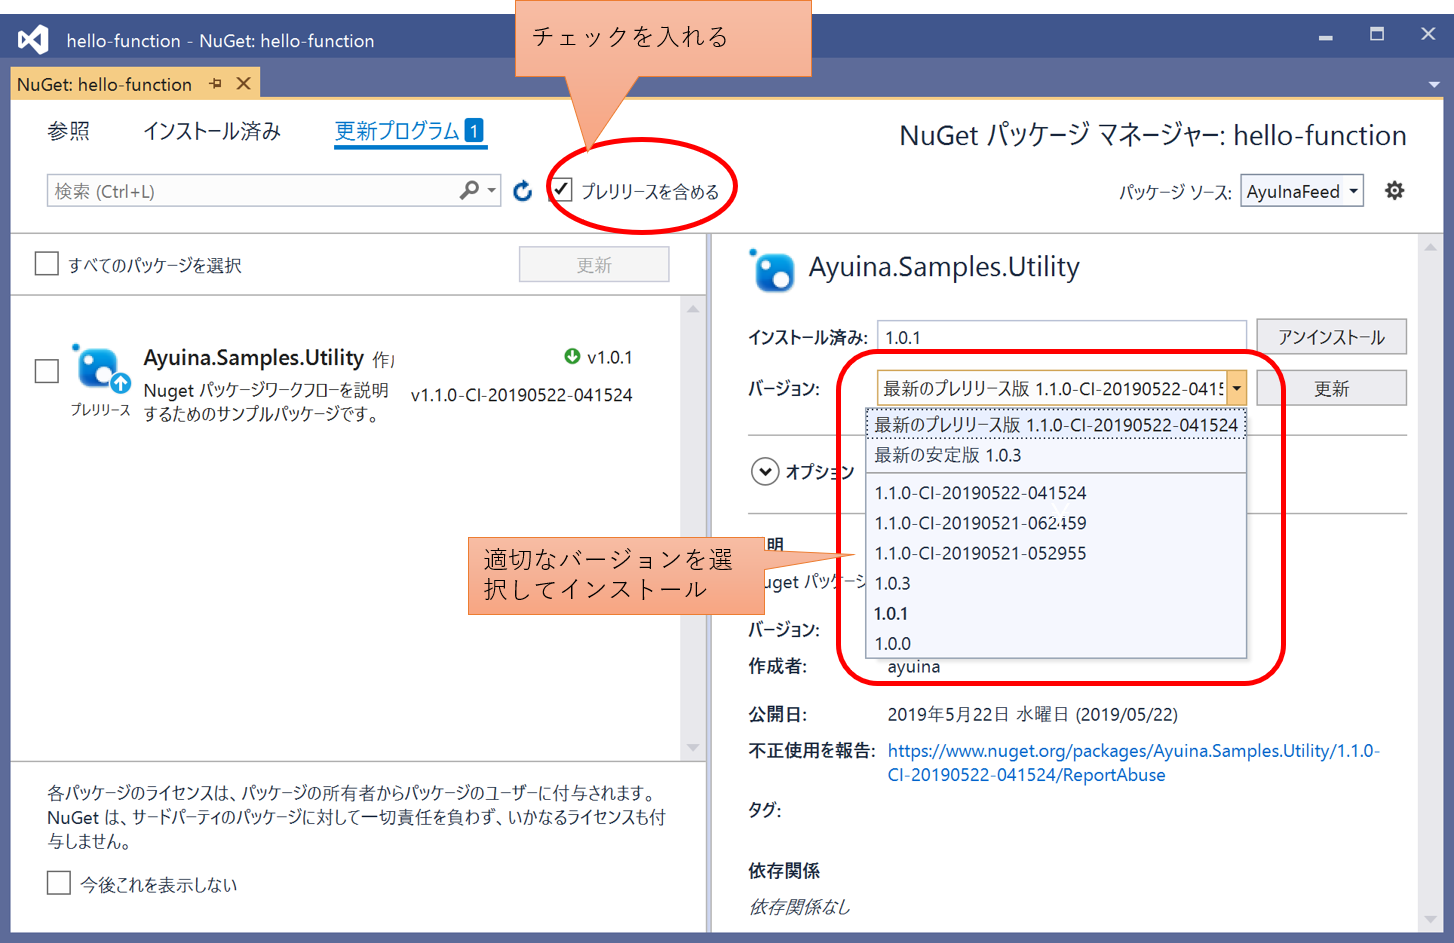This screenshot has height=943, width=1454.
Task: Maximize the Visual Studio window
Action: pos(1377,34)
